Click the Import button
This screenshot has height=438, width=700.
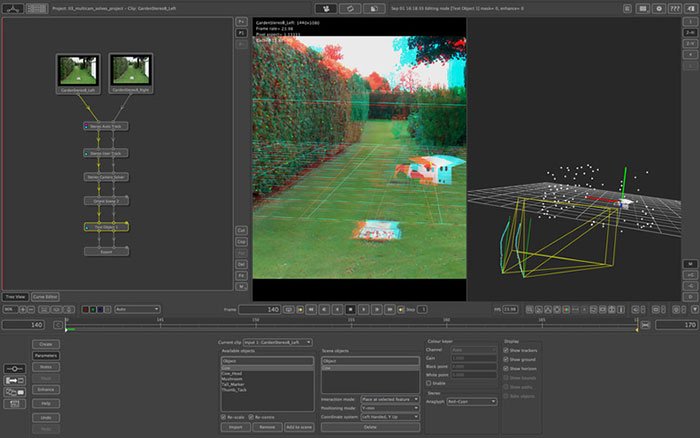(x=235, y=427)
